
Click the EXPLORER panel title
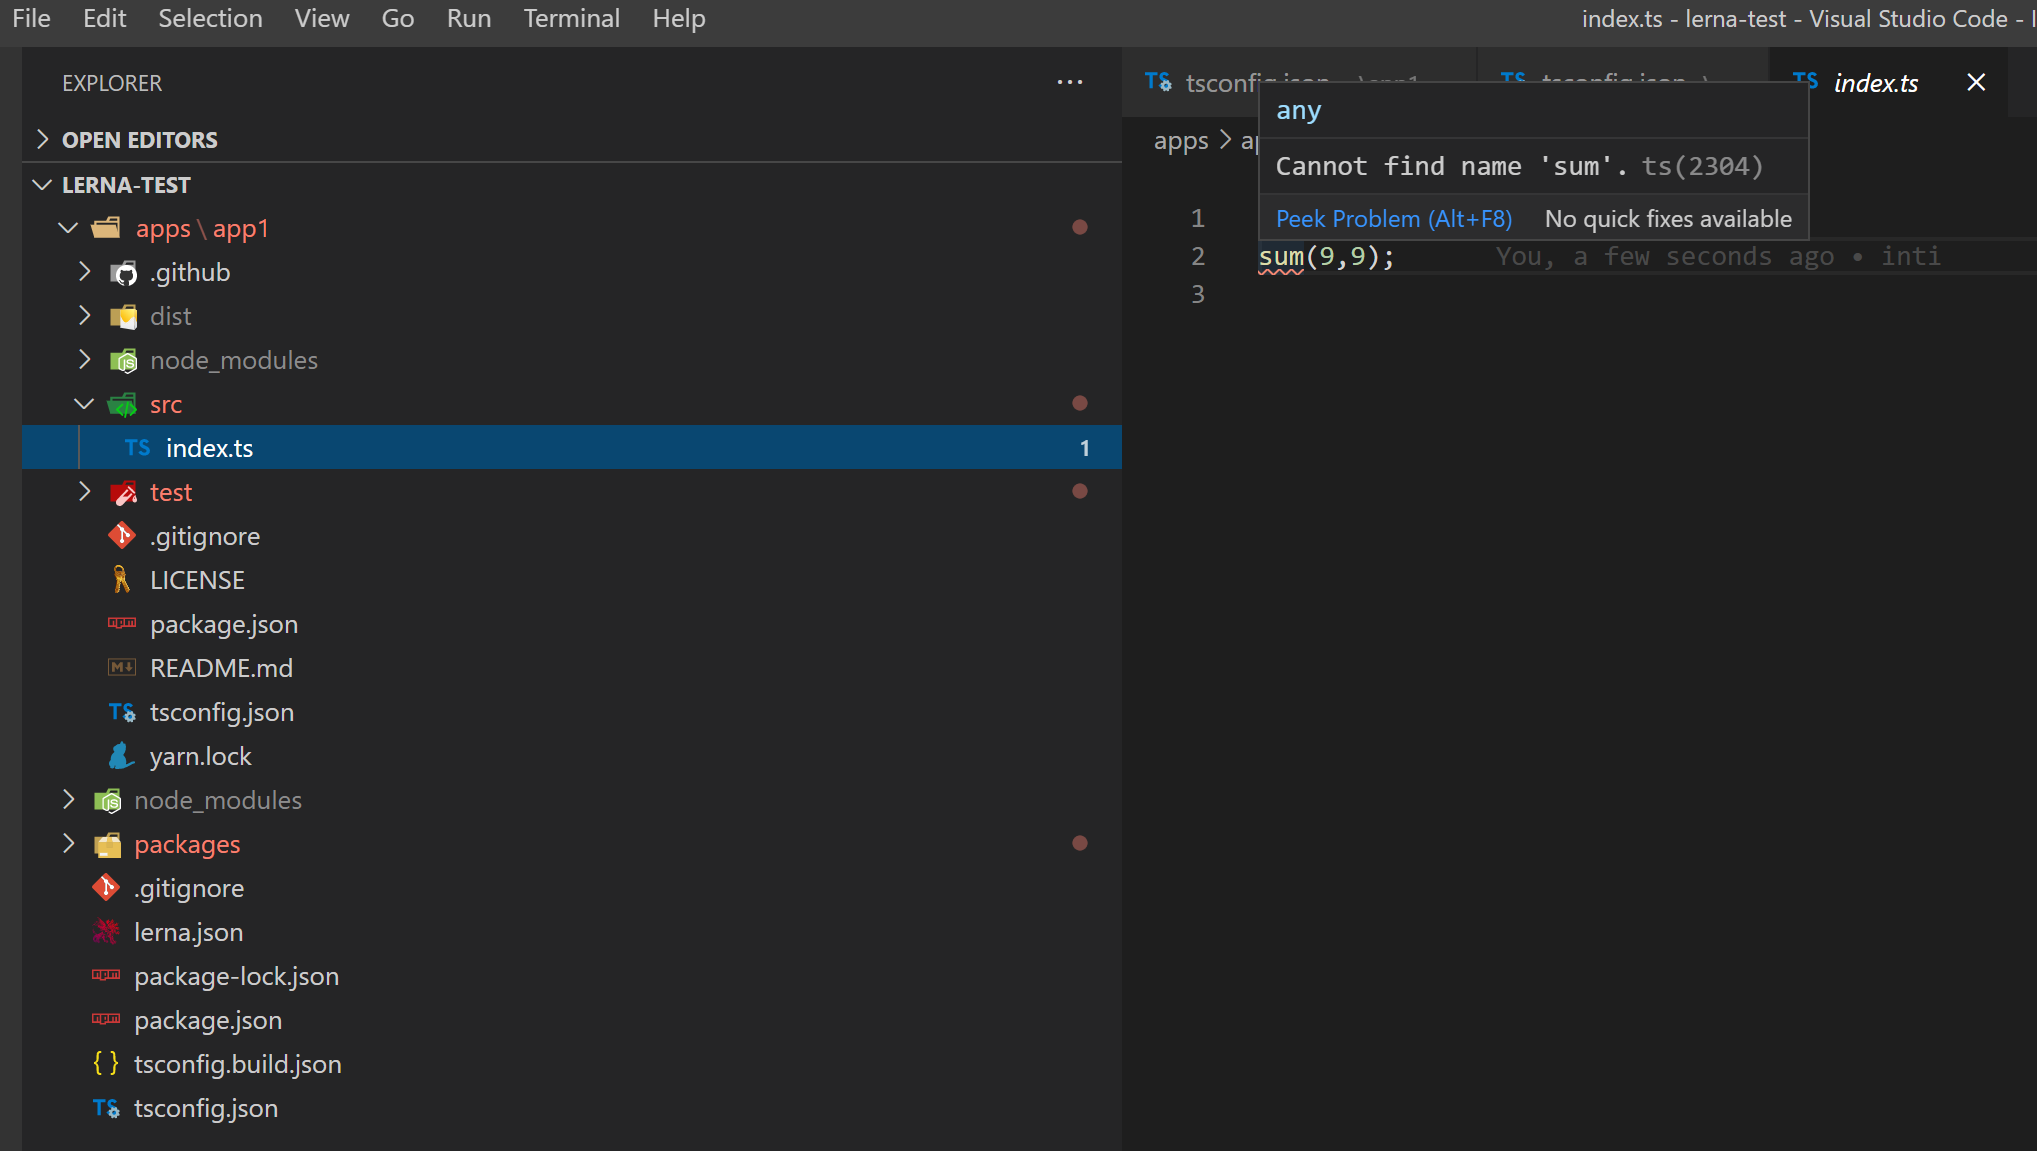click(112, 83)
